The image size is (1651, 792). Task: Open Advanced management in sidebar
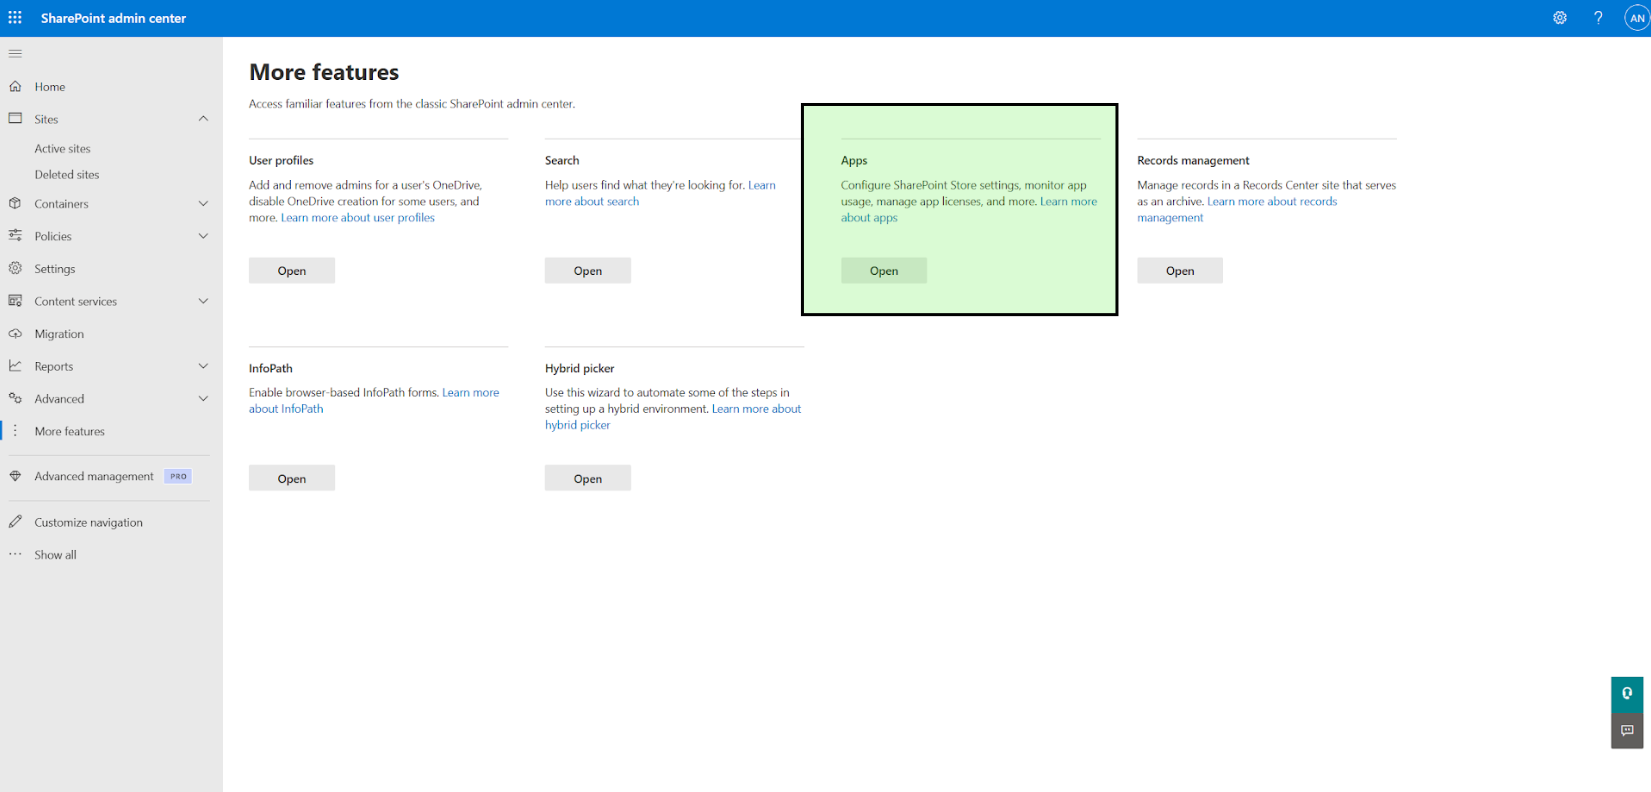(94, 476)
